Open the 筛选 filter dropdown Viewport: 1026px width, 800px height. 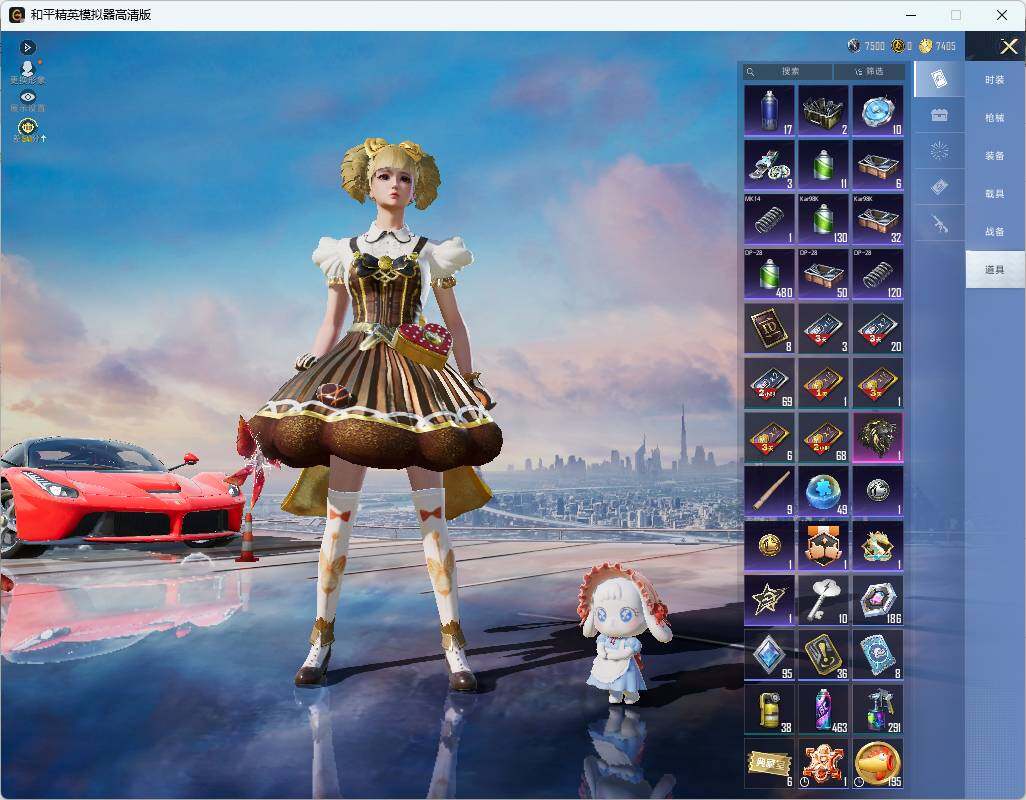coord(869,71)
